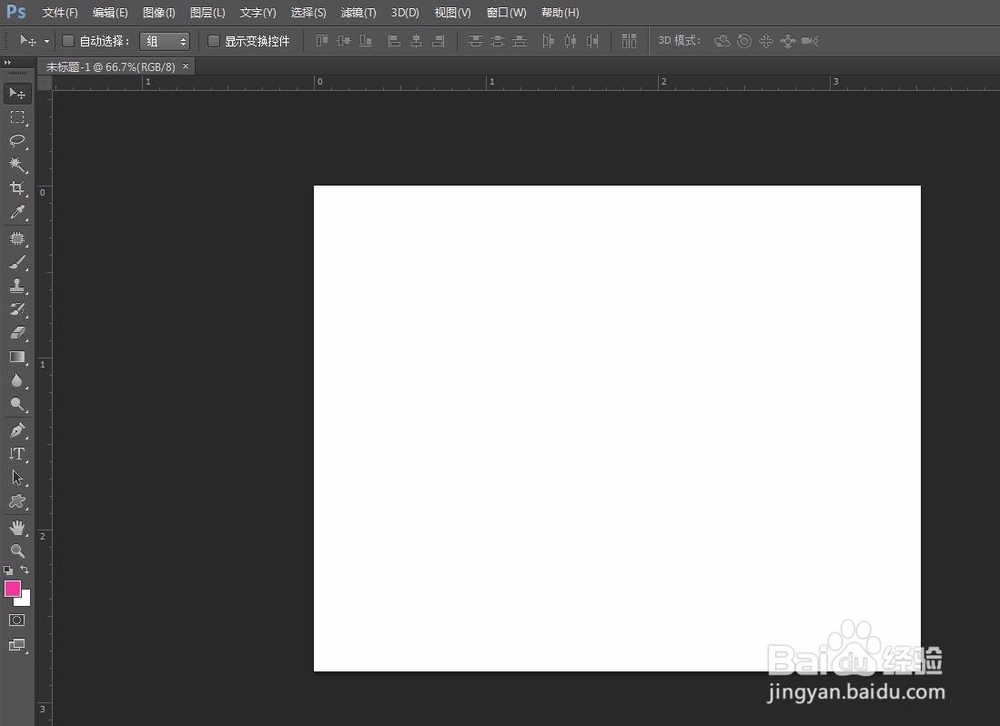
Task: Open the 帮助(H) menu
Action: (560, 13)
